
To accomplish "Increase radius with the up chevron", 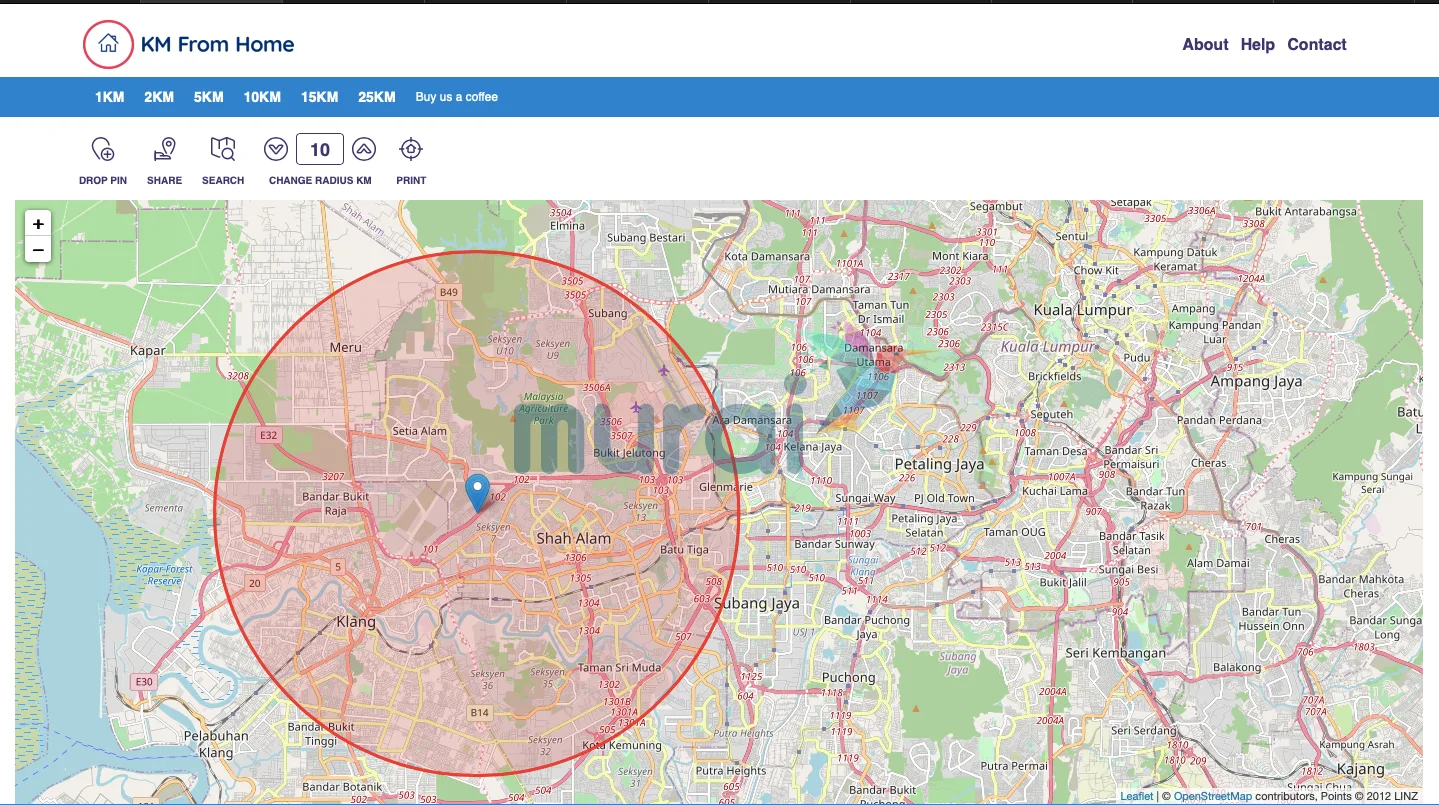I will (364, 150).
